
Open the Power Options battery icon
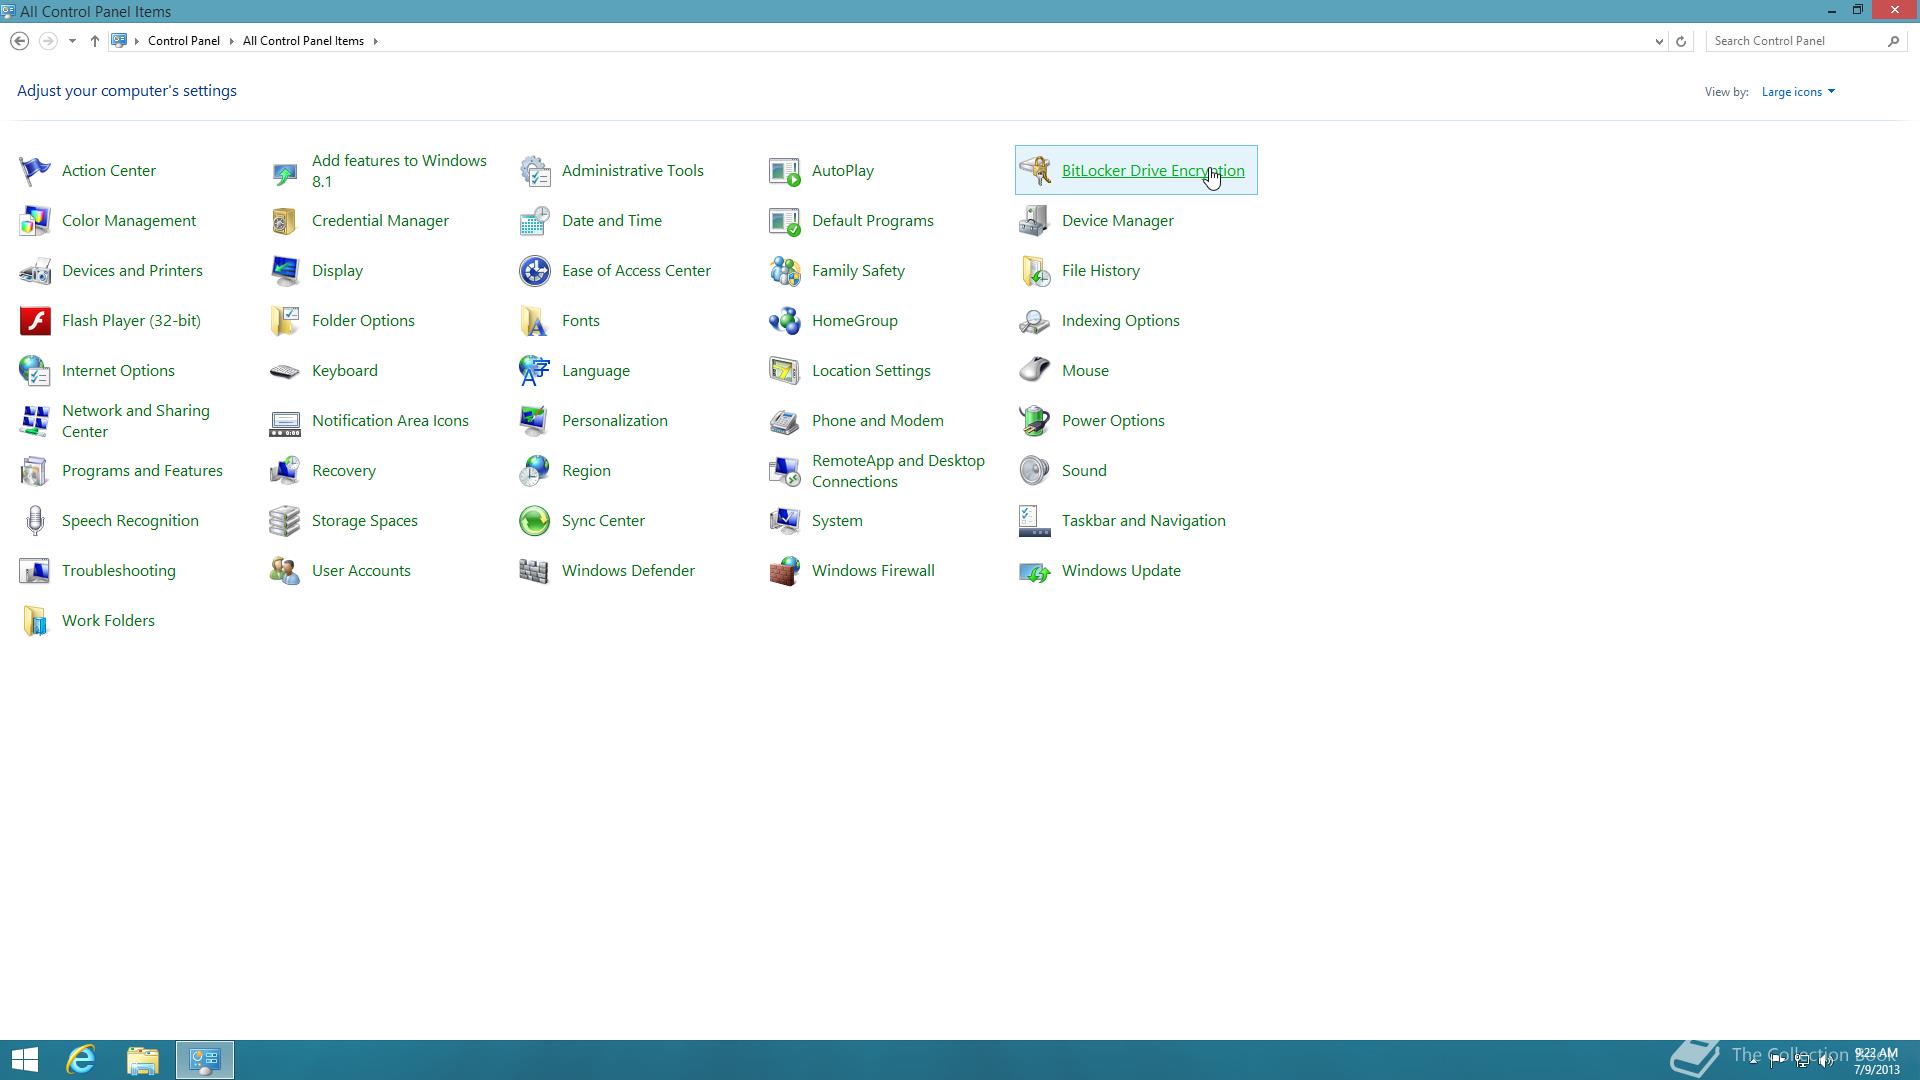[x=1035, y=421]
